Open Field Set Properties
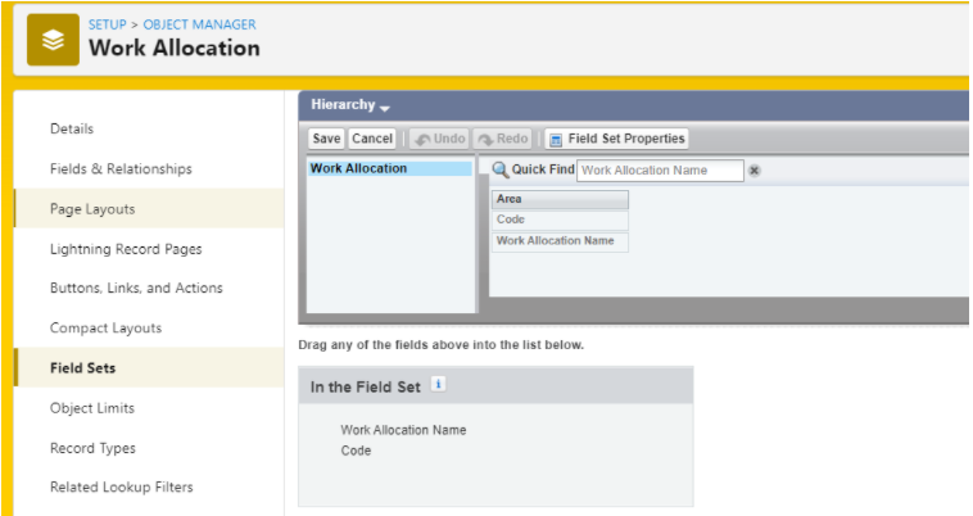Image resolution: width=973 pixels, height=516 pixels. click(616, 139)
